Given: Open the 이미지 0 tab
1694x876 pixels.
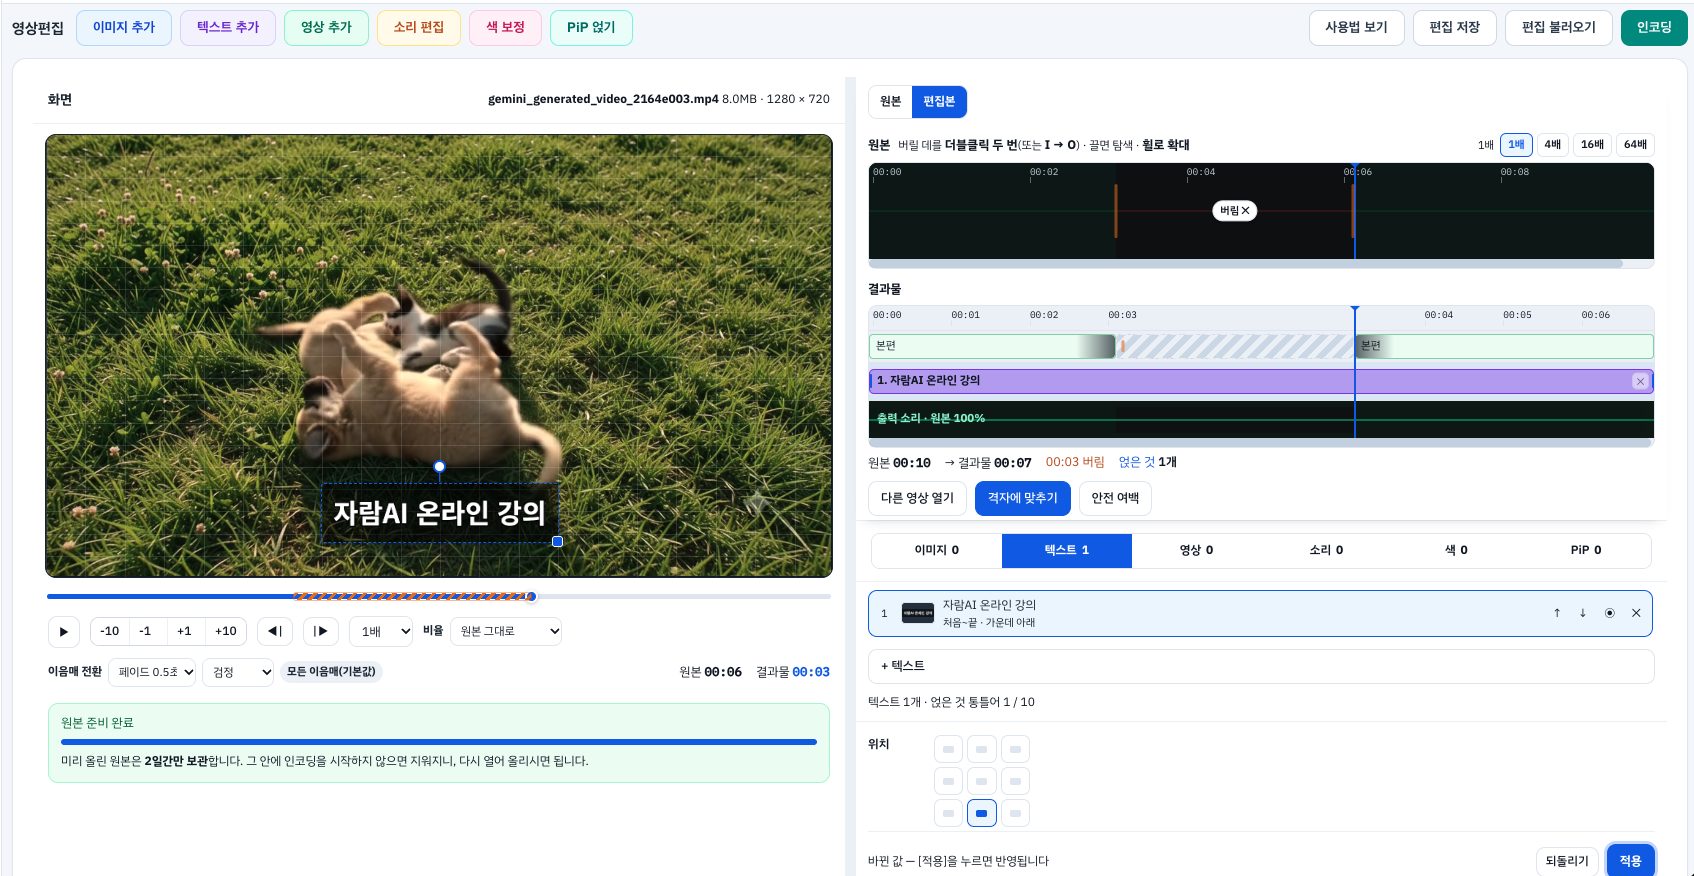Looking at the screenshot, I should [x=937, y=550].
